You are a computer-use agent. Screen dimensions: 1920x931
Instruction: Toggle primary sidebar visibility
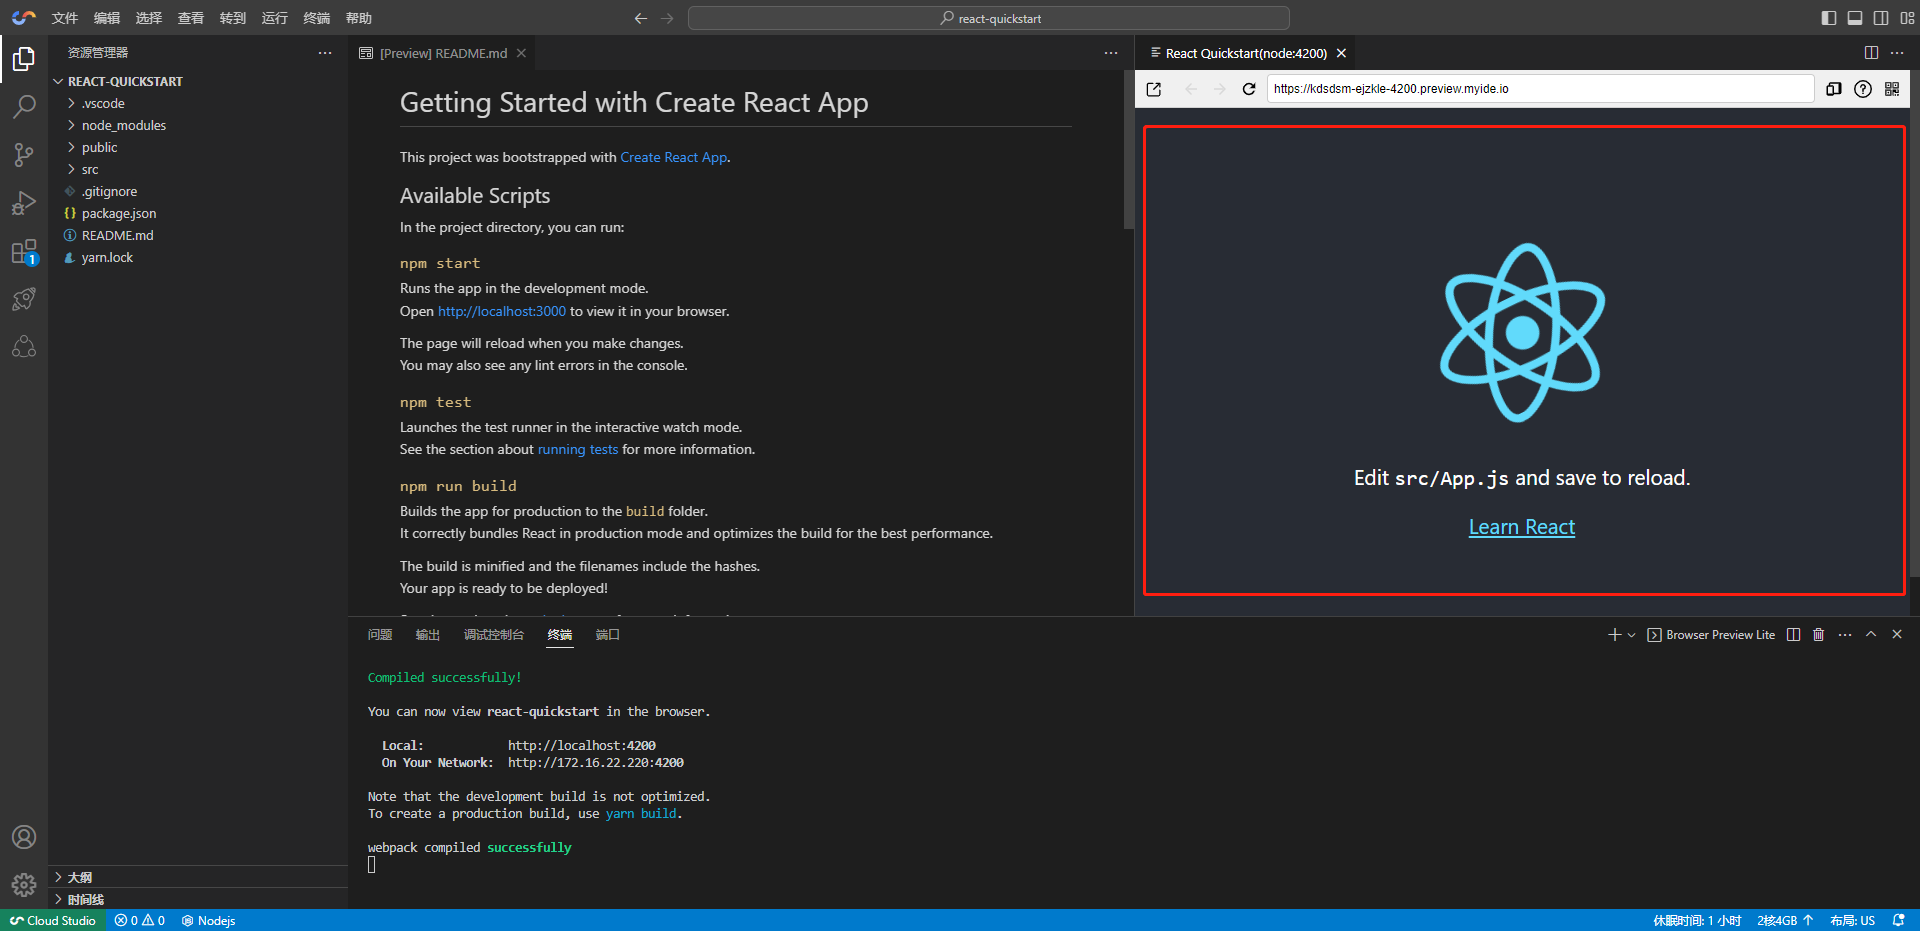[x=1829, y=18]
